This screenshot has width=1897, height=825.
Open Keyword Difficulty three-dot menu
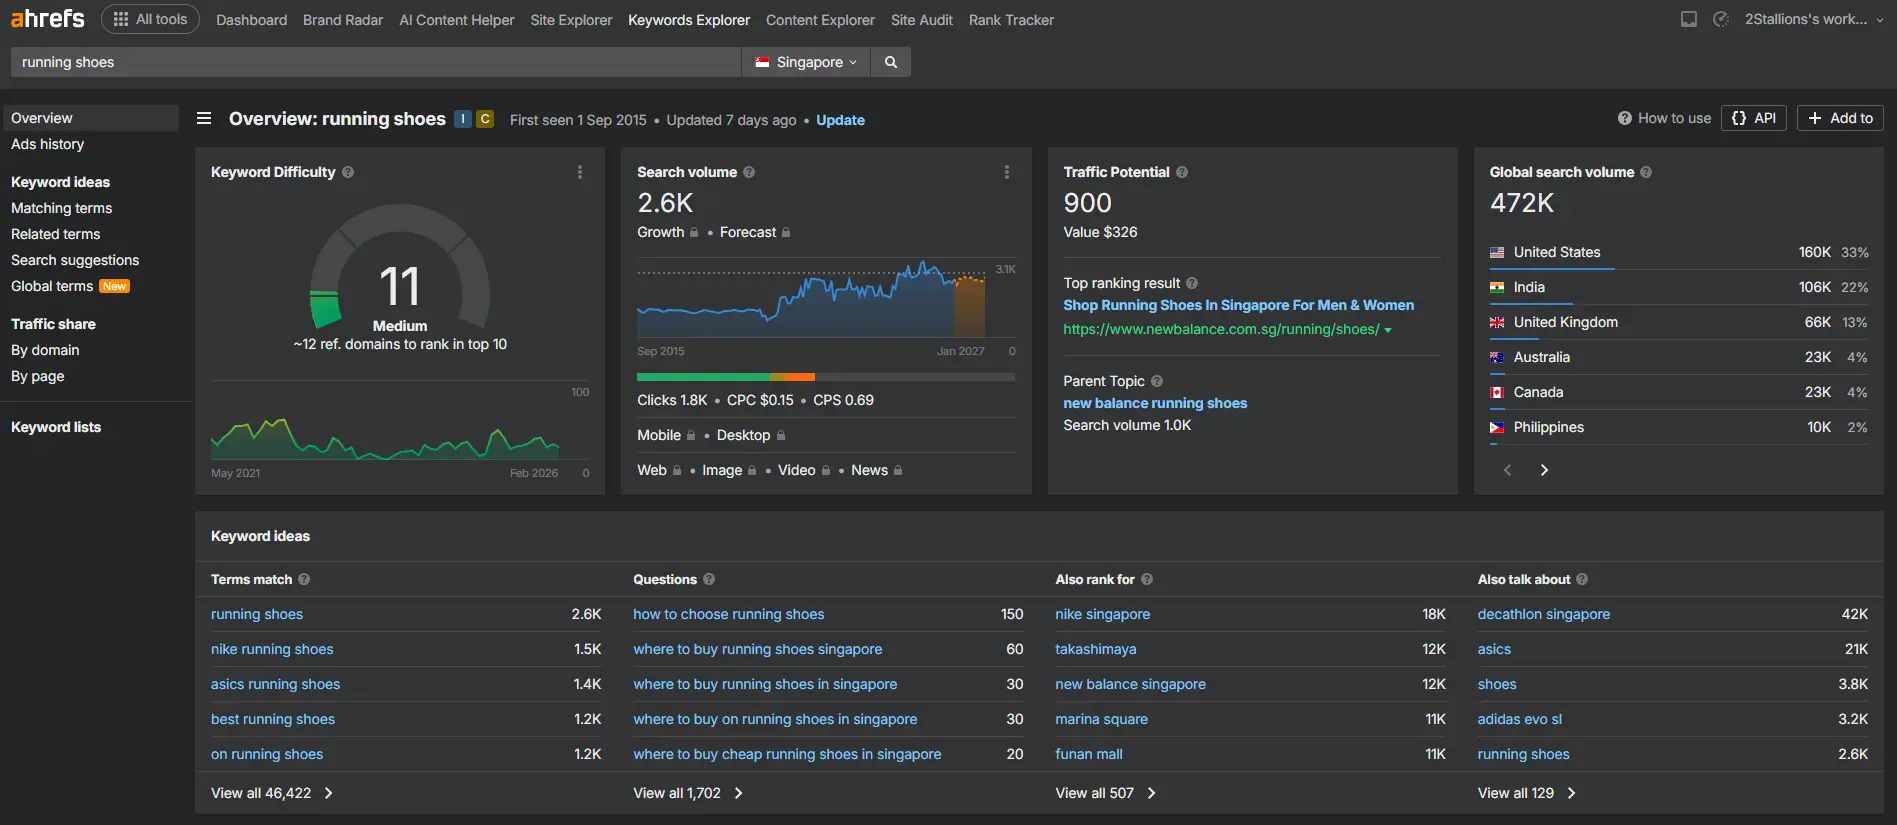[580, 172]
